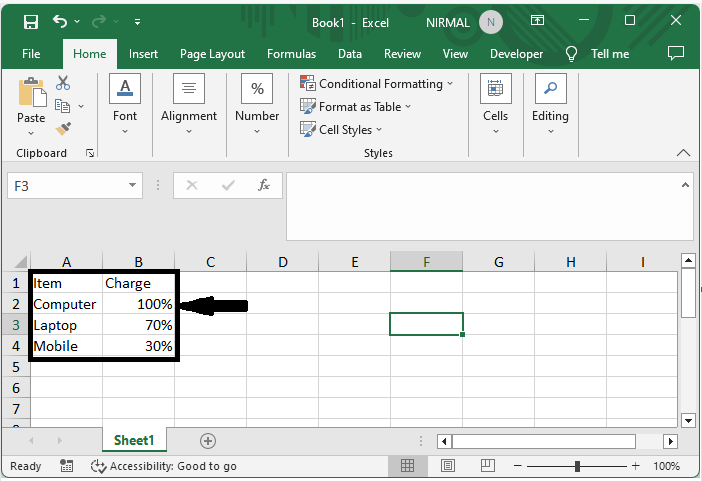Switch to Normal view icon
Screen dimensions: 702x481
coord(407,466)
